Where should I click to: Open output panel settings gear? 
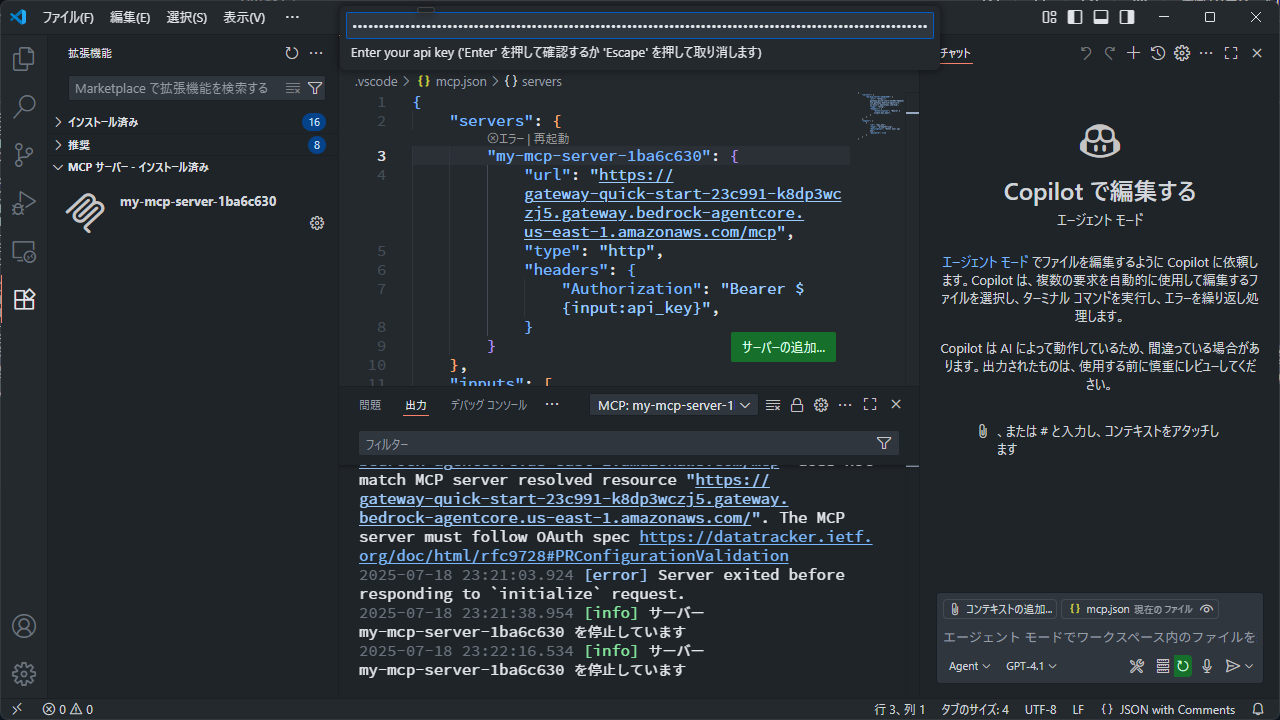pyautogui.click(x=821, y=405)
